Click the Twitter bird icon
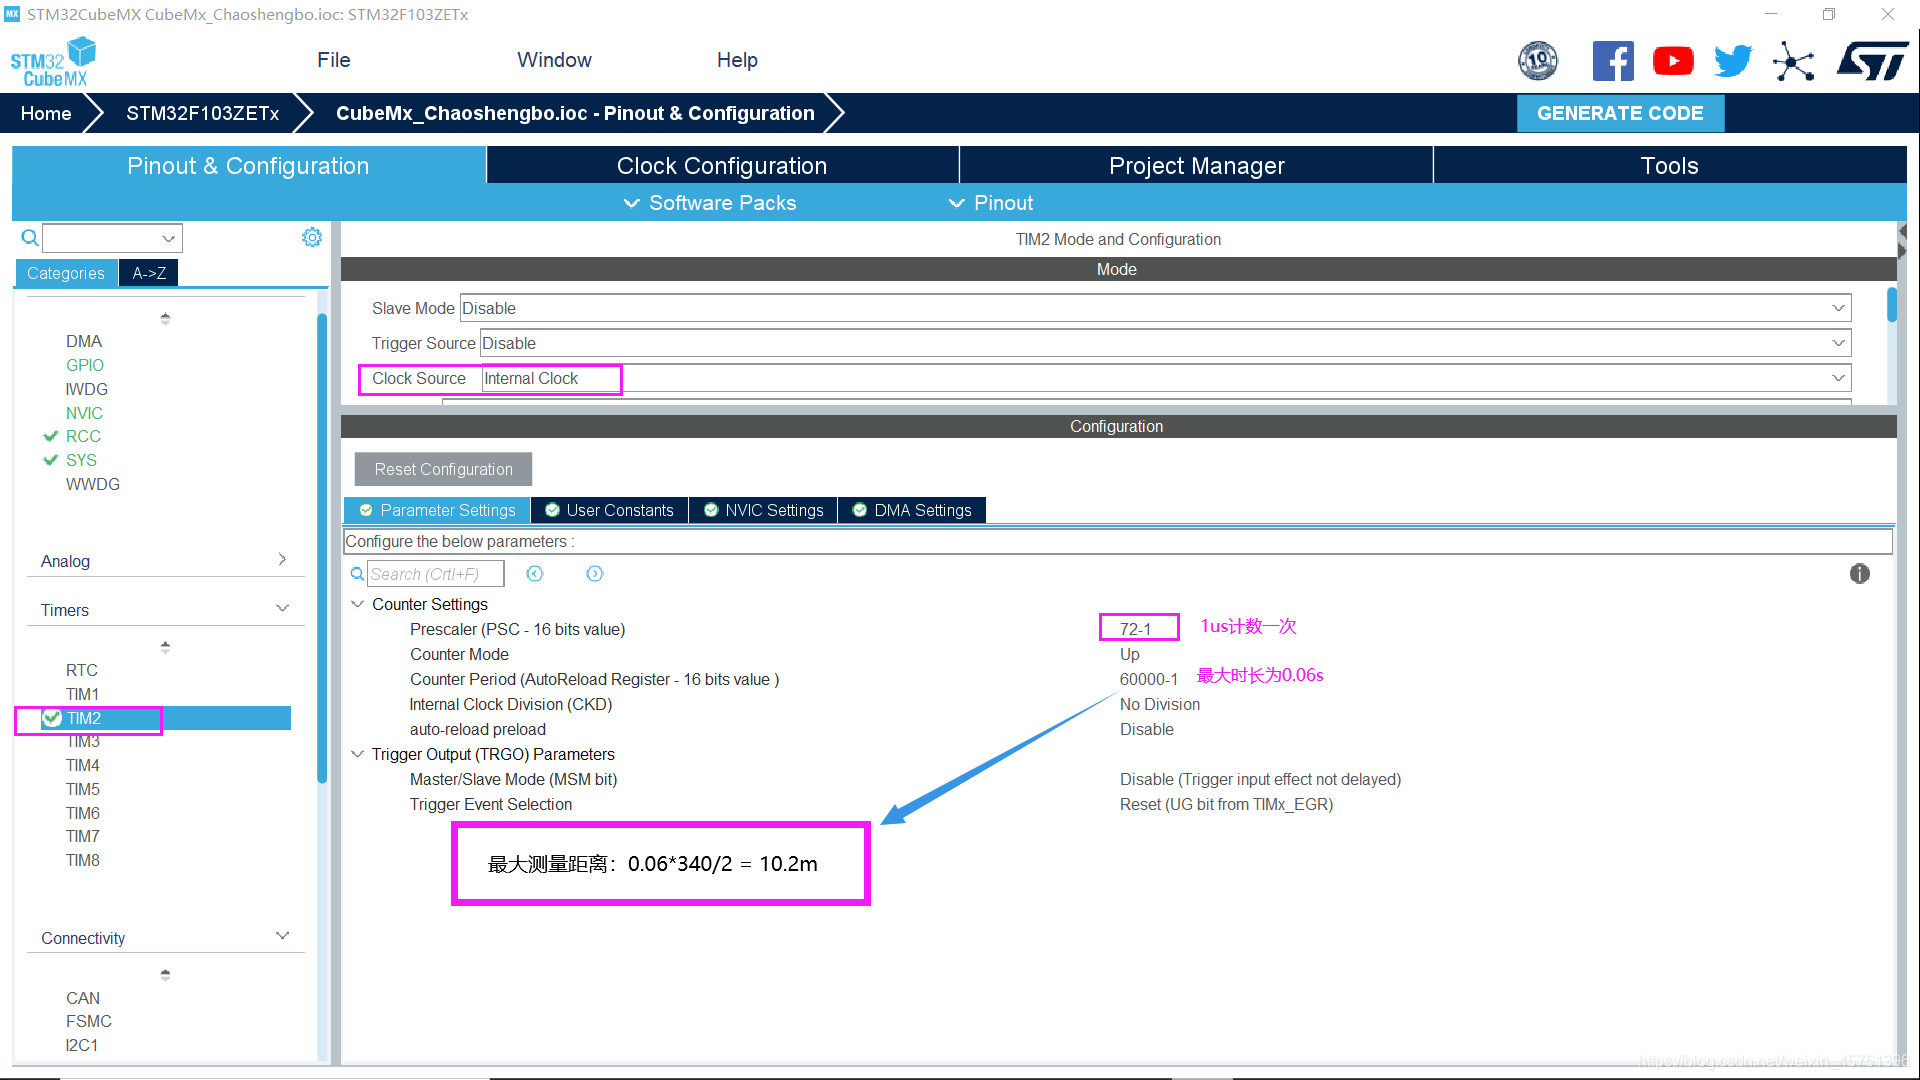This screenshot has width=1920, height=1080. tap(1733, 62)
